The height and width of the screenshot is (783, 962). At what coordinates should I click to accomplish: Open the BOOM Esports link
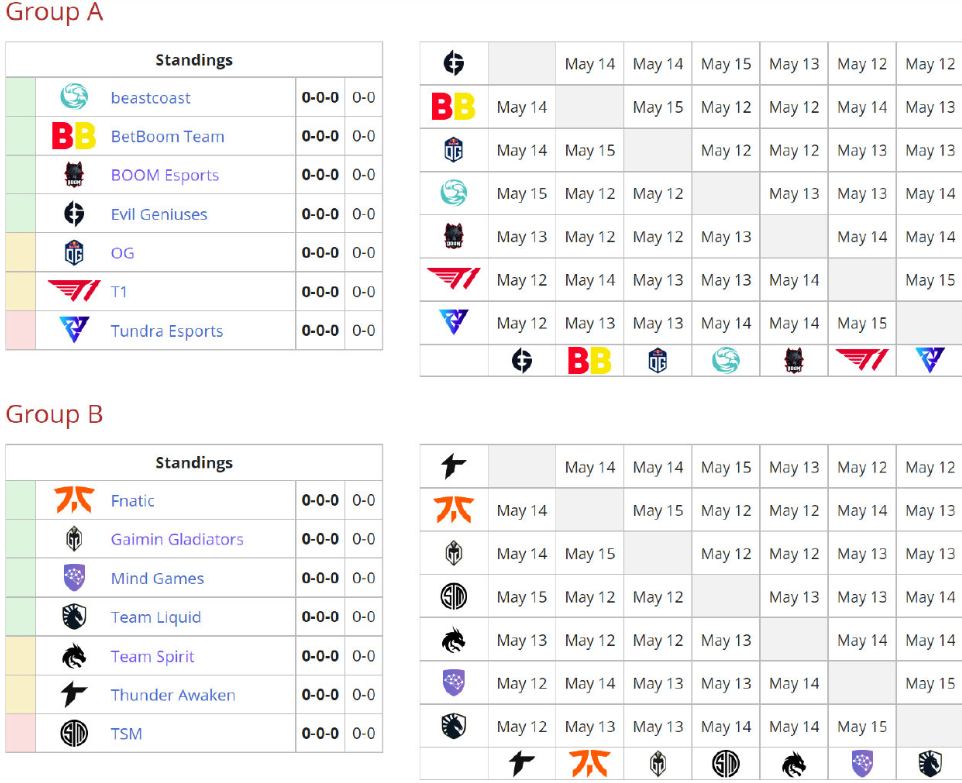pos(164,176)
